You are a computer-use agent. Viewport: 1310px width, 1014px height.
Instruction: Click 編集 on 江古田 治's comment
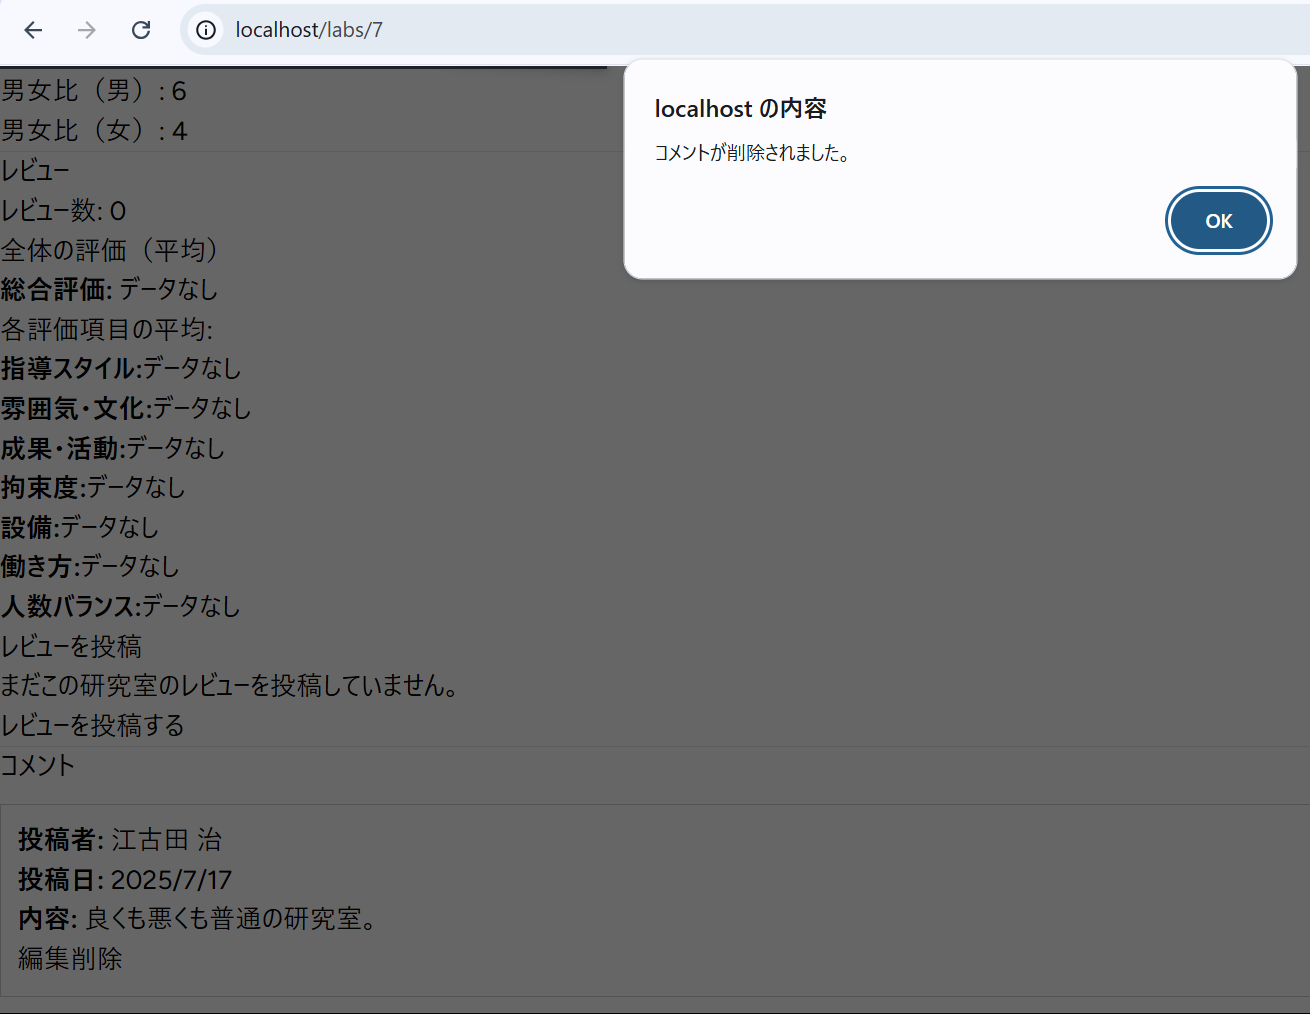(44, 958)
